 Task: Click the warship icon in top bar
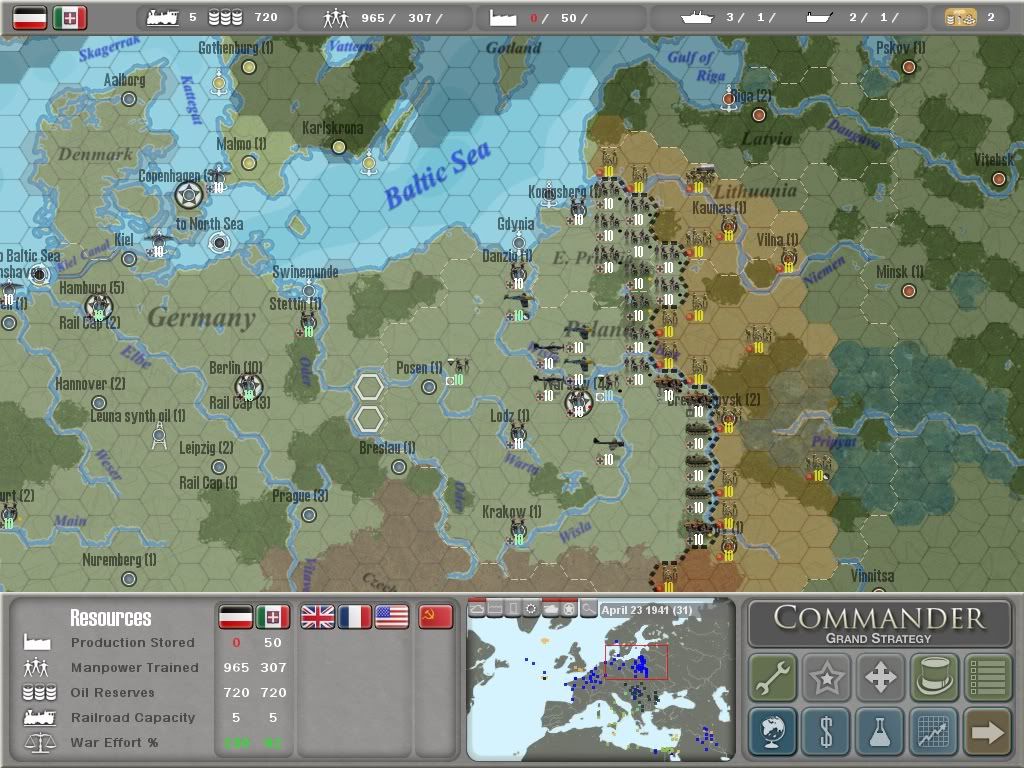[x=697, y=18]
